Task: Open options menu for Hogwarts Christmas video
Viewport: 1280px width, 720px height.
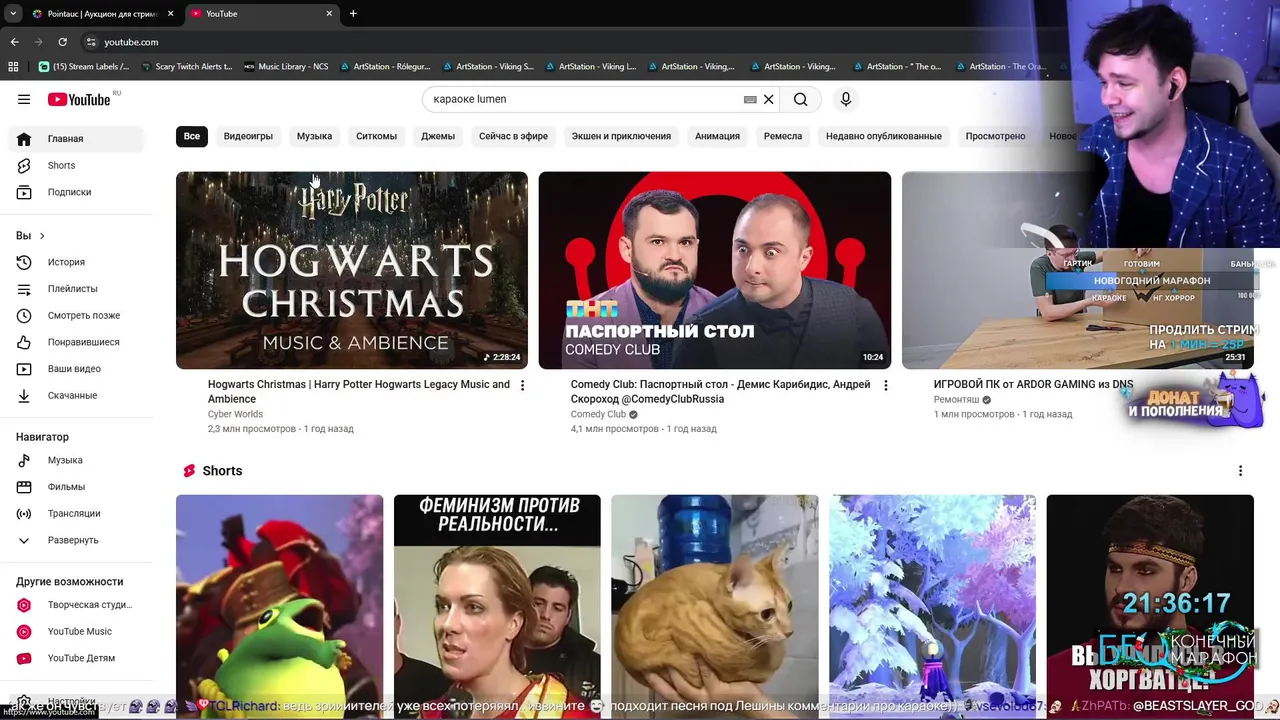Action: tap(522, 385)
